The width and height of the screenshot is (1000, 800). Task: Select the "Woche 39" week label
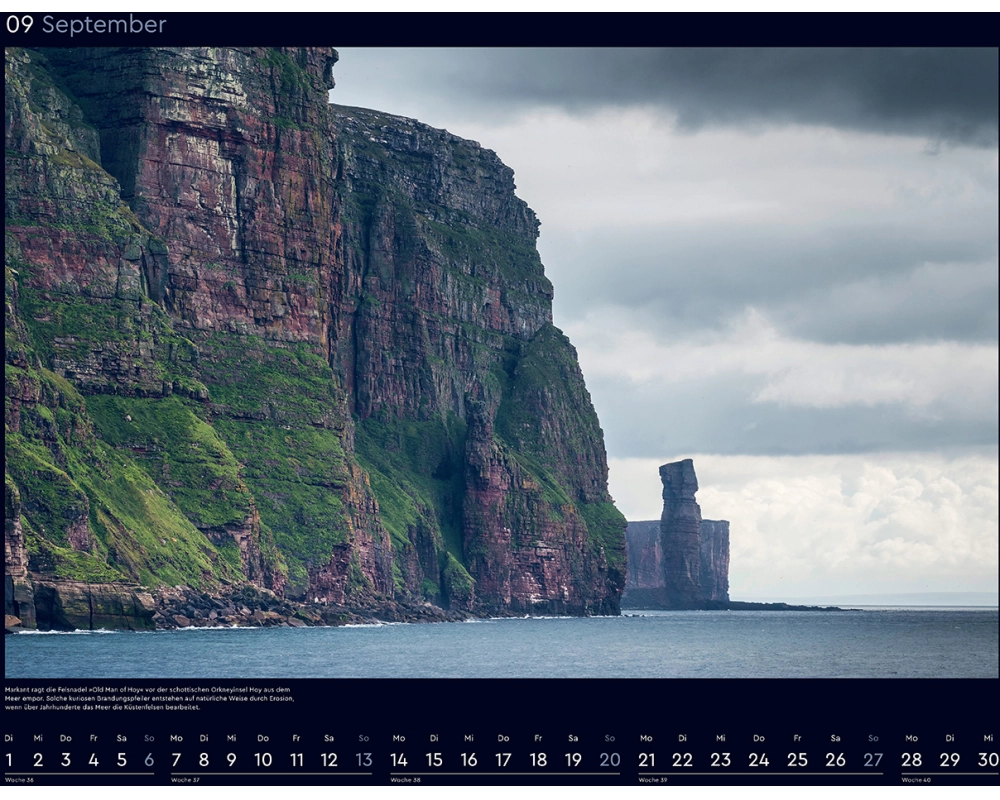click(652, 780)
